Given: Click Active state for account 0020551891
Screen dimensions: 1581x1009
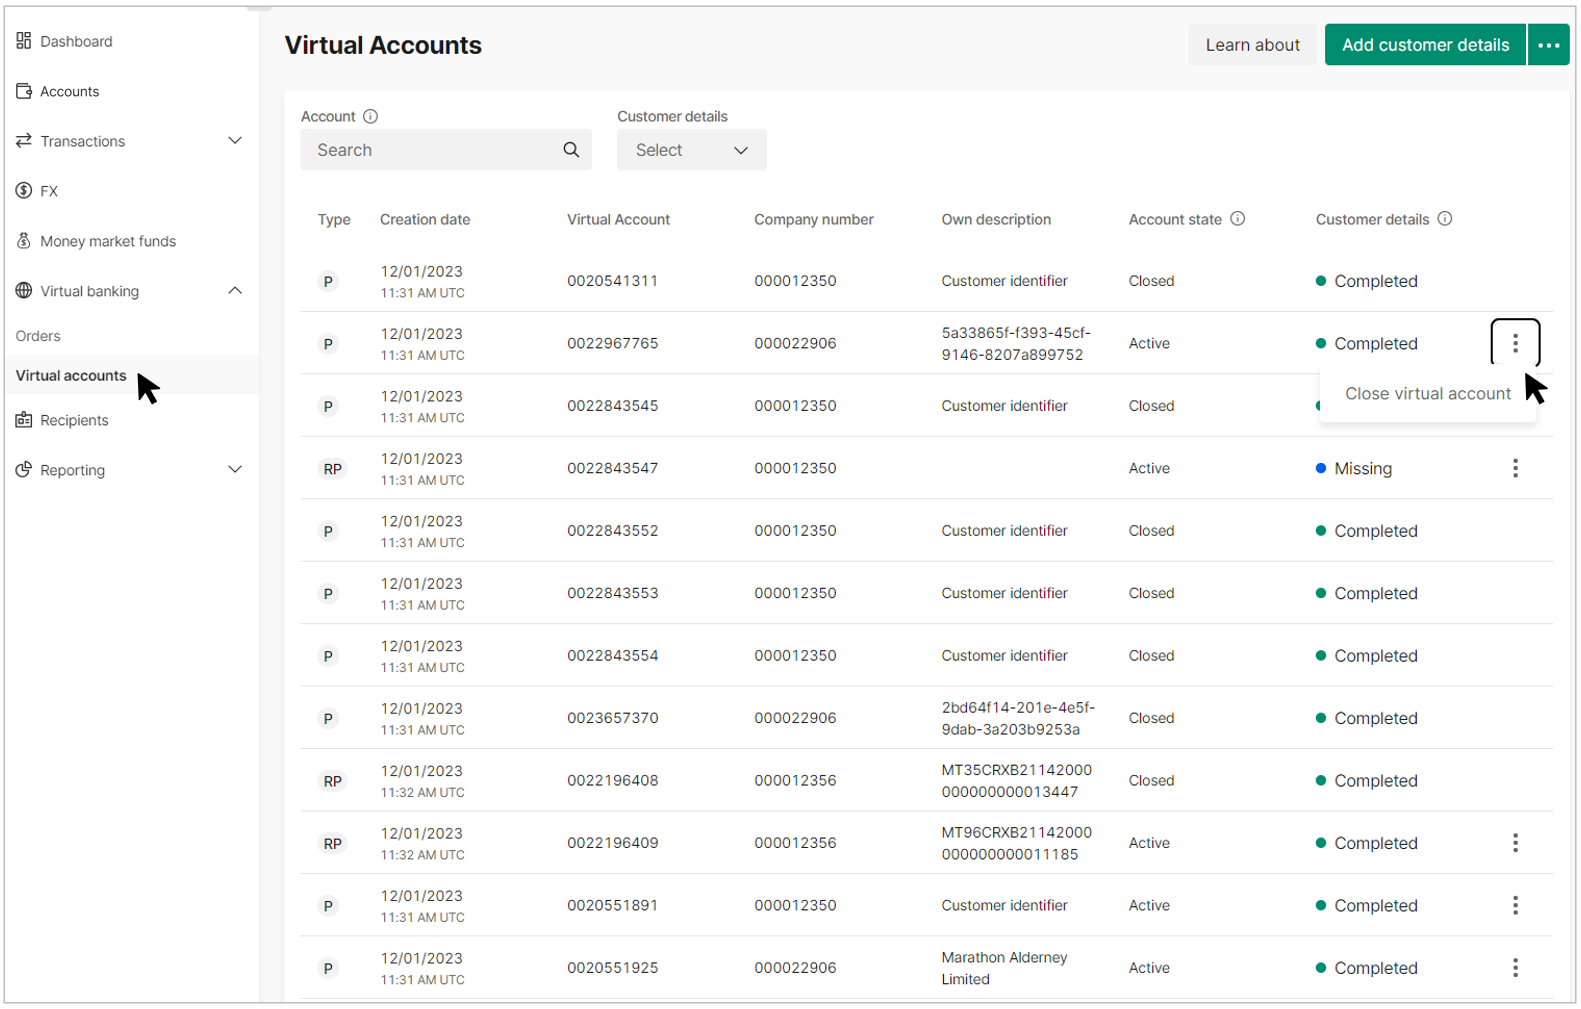Looking at the screenshot, I should click(x=1149, y=905).
